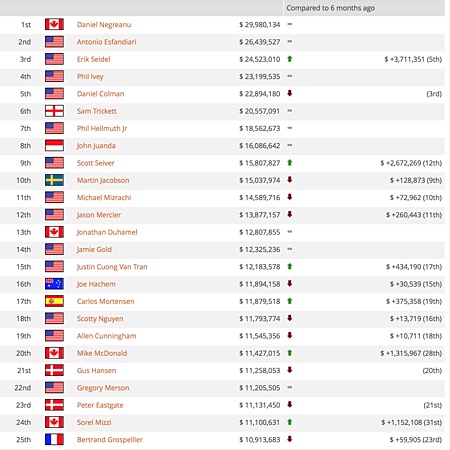Open Jonathan Duhamel's profile link
Image resolution: width=450 pixels, height=450 pixels.
(107, 232)
